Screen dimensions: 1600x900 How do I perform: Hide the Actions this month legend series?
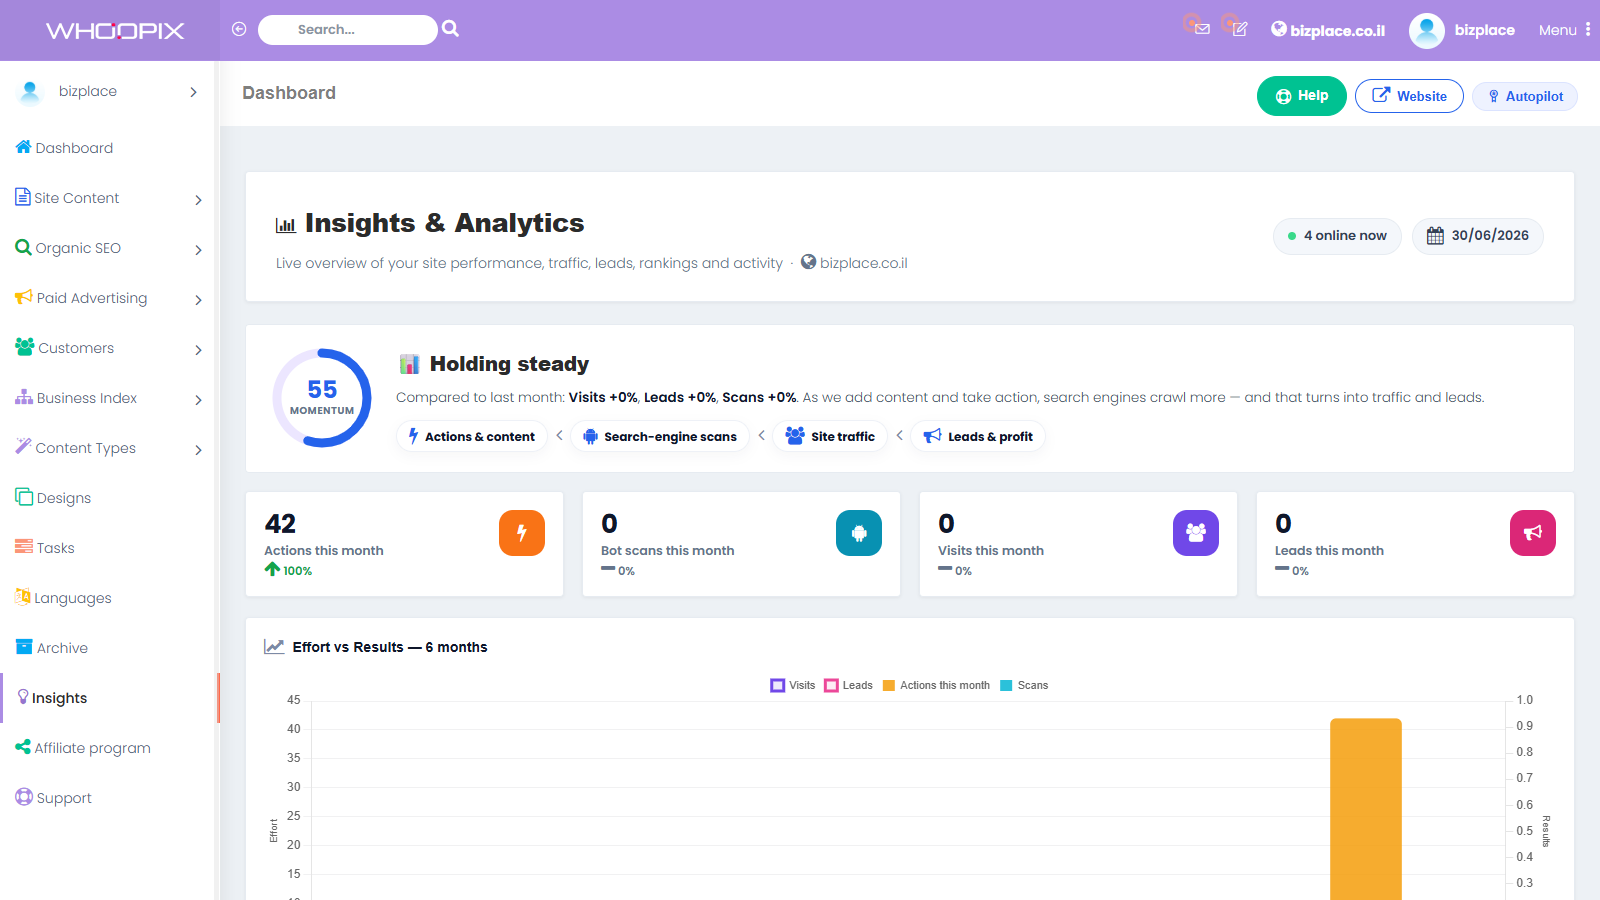936,686
